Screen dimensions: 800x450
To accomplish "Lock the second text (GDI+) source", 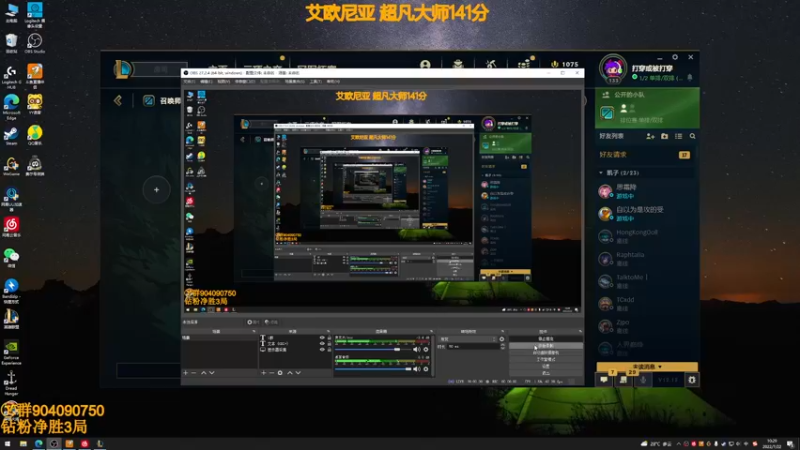I will pos(329,344).
